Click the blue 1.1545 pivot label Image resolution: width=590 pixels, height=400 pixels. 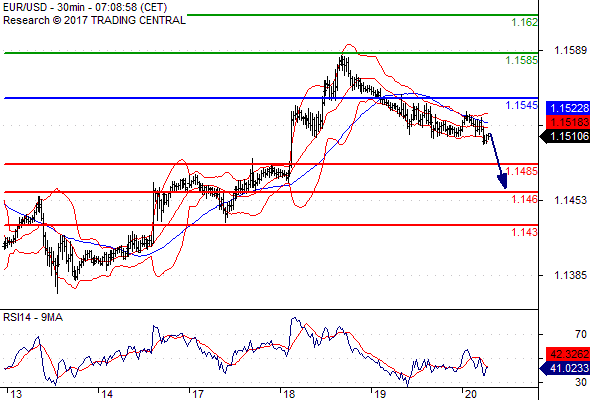[522, 105]
